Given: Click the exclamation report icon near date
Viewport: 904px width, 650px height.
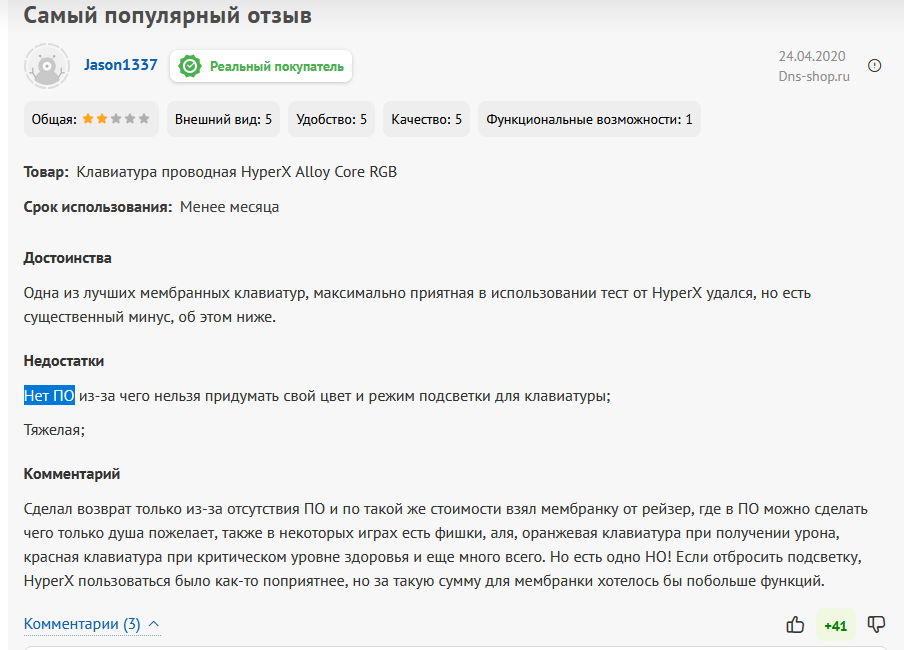Looking at the screenshot, I should [x=875, y=66].
